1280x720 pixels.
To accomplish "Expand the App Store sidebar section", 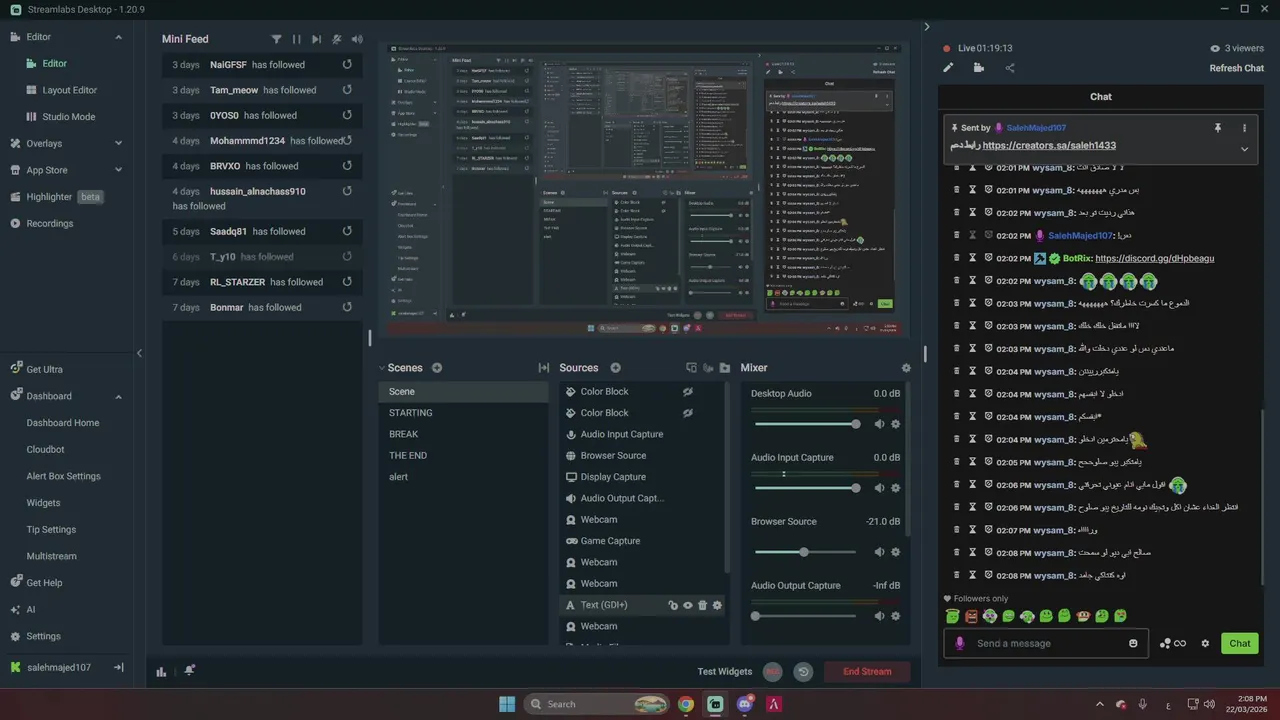I will (x=118, y=170).
